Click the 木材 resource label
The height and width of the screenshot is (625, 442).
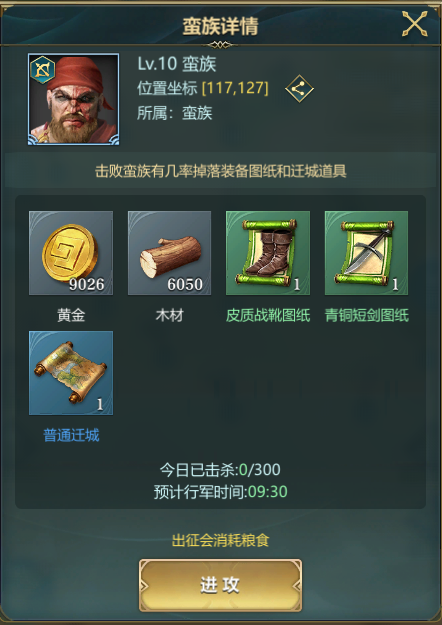[169, 316]
